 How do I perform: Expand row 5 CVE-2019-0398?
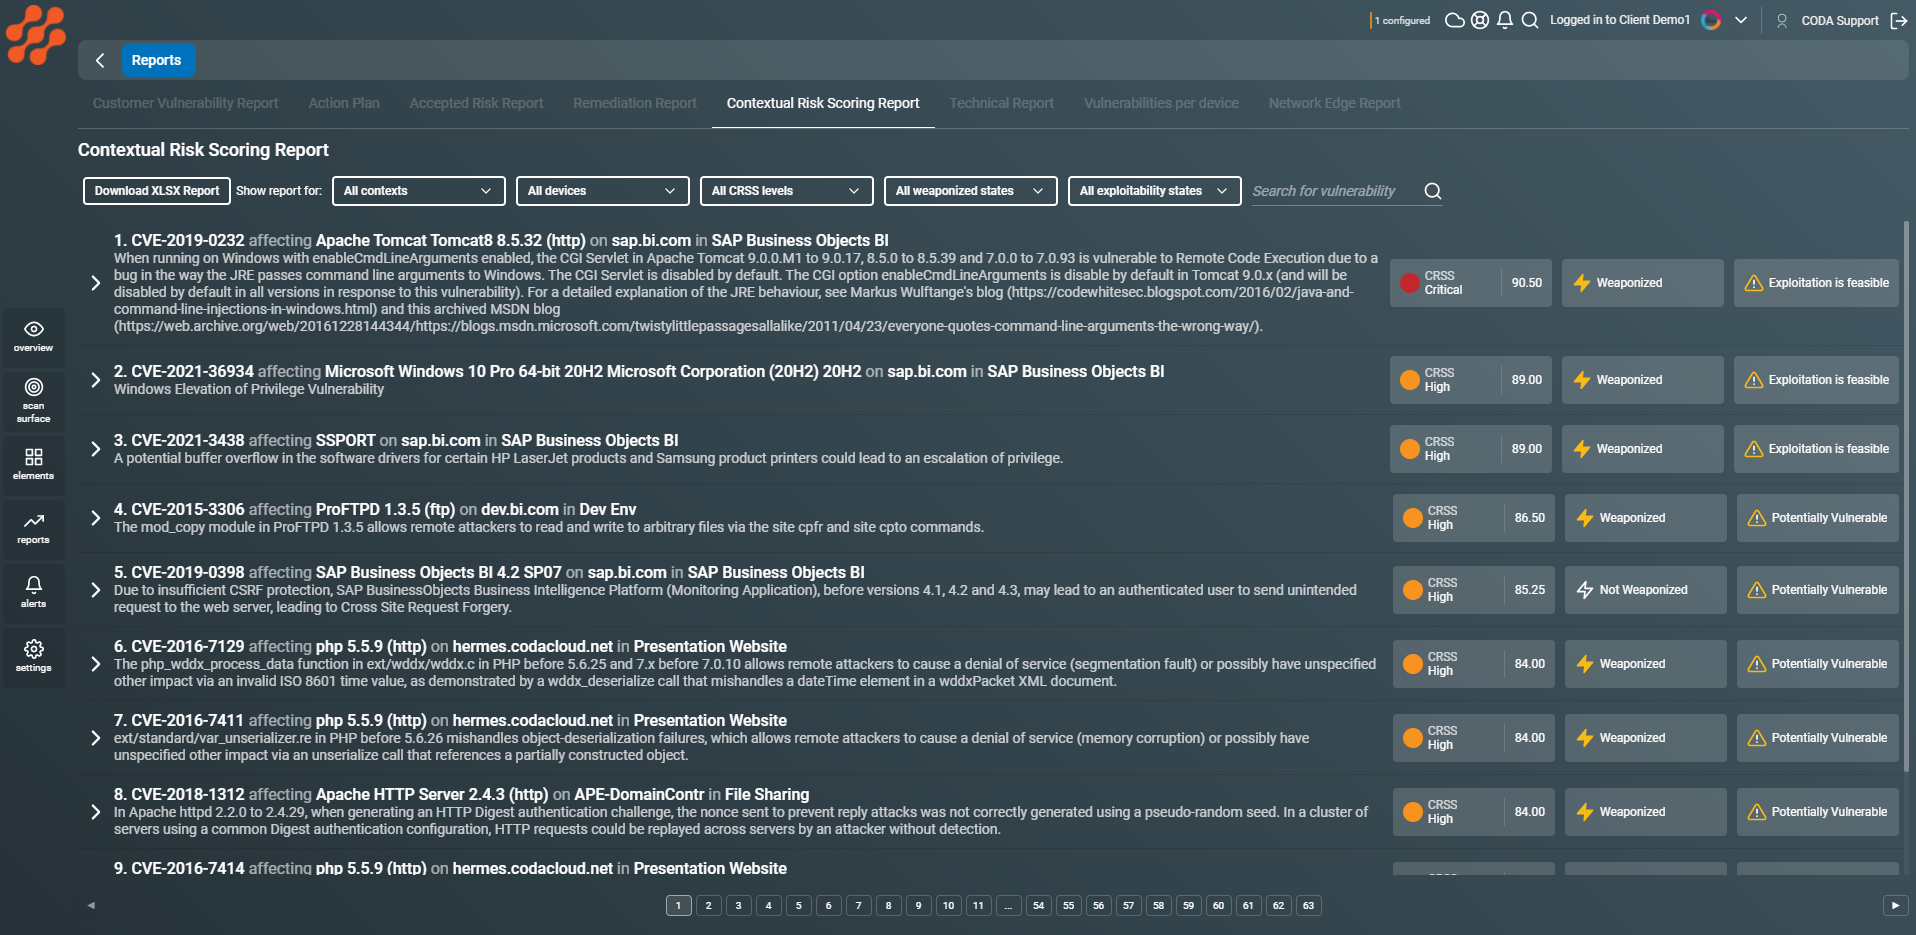point(96,590)
